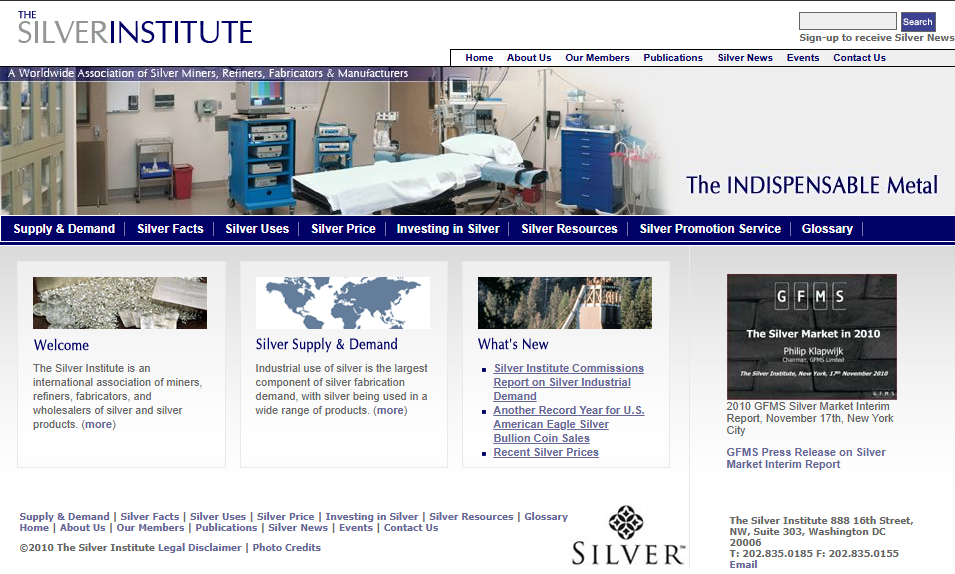The width and height of the screenshot is (955, 574).
Task: Click the Search button
Action: point(917,21)
